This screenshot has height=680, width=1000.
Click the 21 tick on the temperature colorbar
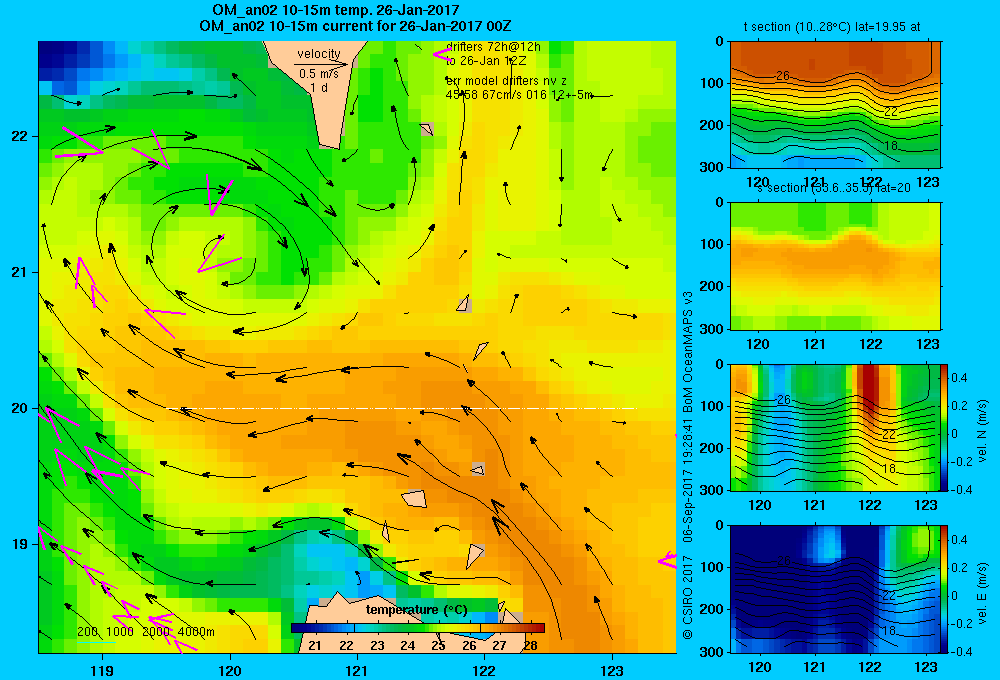click(x=314, y=646)
